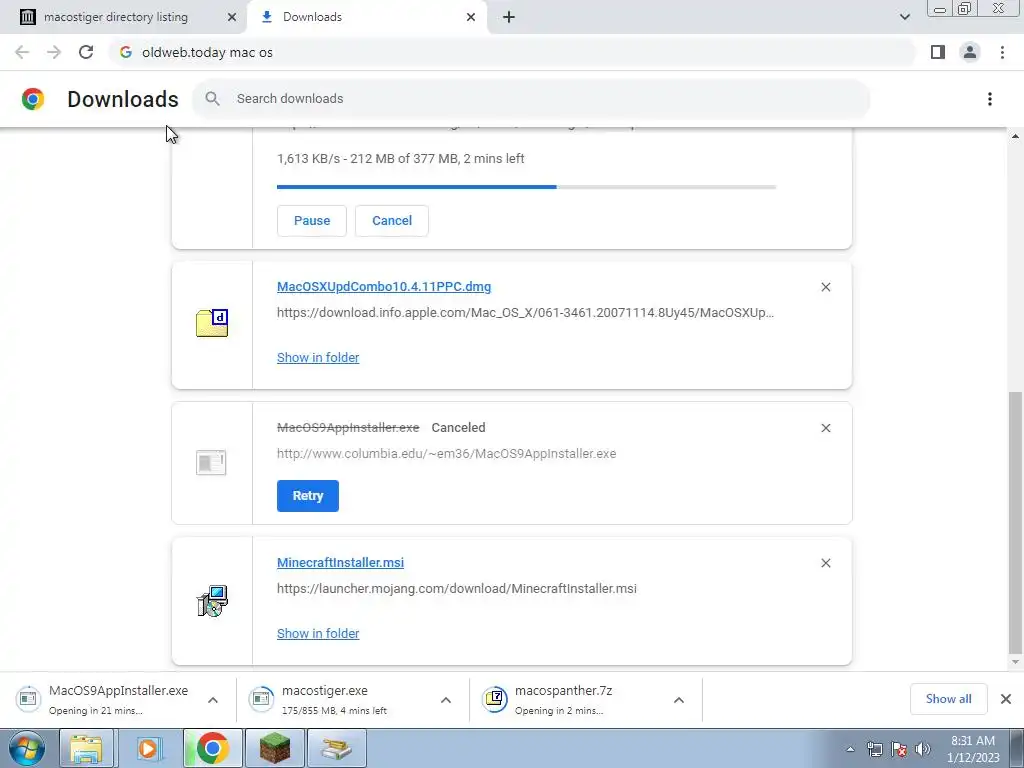This screenshot has width=1024, height=768.
Task: Show MinecraftInstaller.msi in folder
Action: (x=318, y=633)
